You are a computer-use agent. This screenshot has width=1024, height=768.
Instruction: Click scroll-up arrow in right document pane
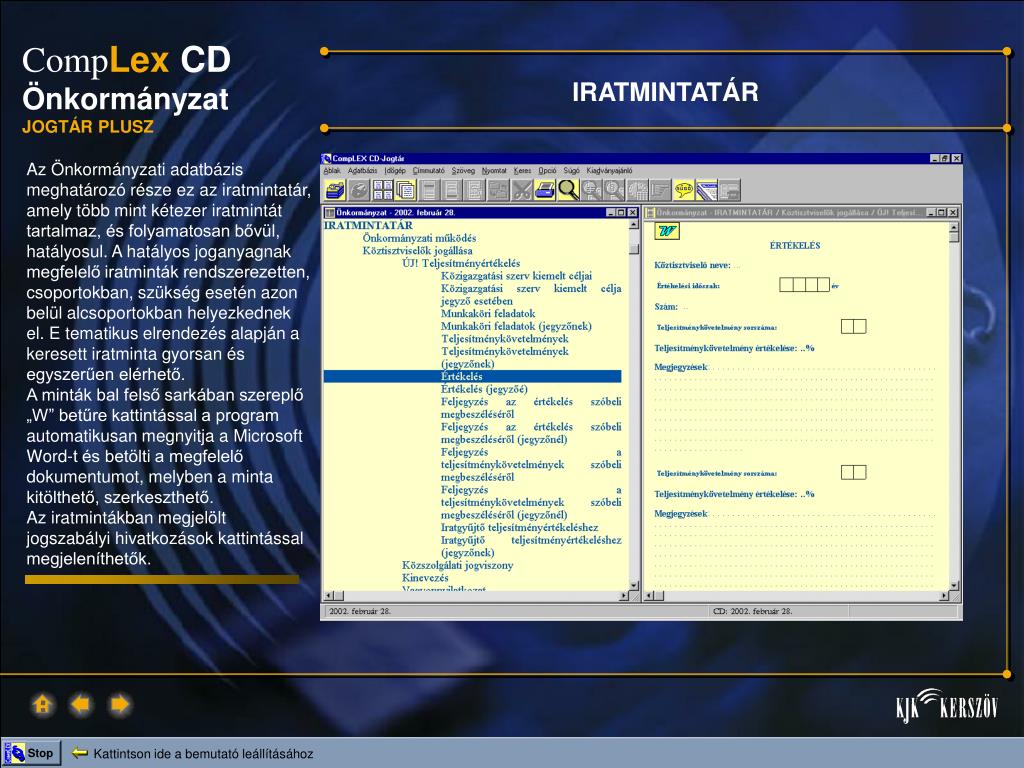pos(954,227)
